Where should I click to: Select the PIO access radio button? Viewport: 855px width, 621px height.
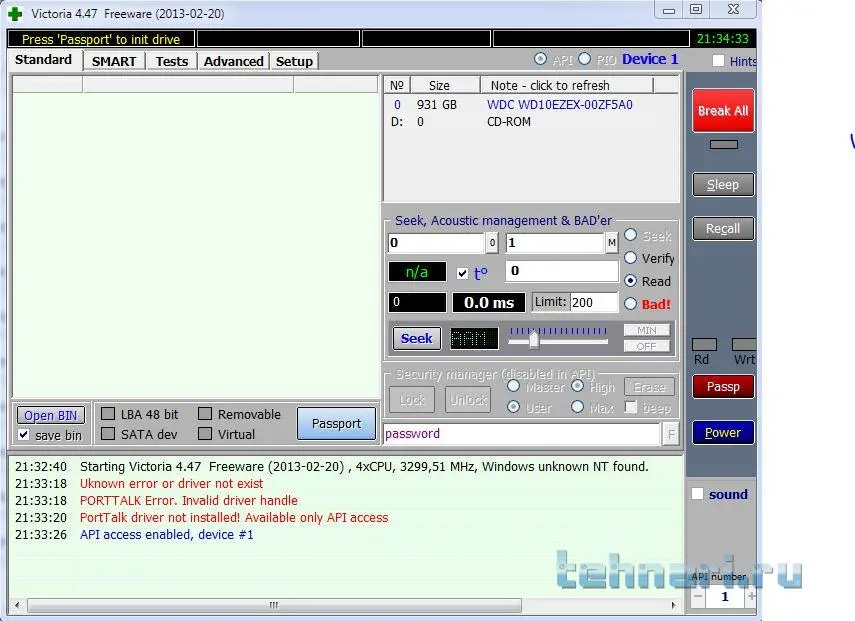pos(584,58)
